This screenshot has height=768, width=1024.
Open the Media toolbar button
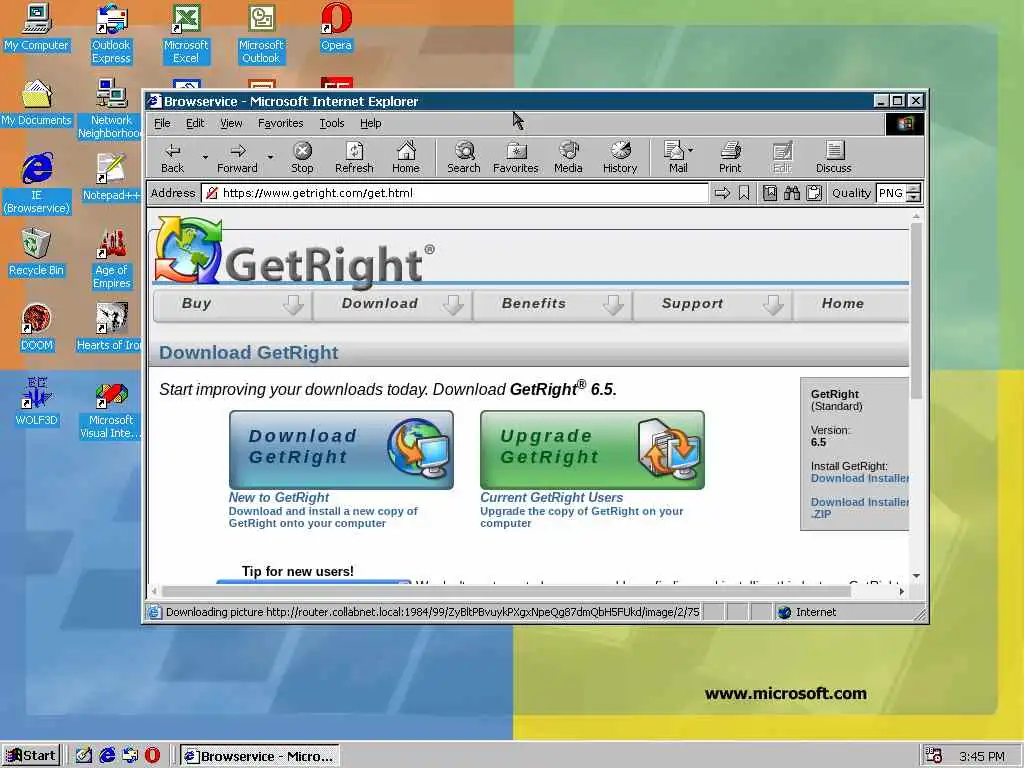click(x=568, y=158)
